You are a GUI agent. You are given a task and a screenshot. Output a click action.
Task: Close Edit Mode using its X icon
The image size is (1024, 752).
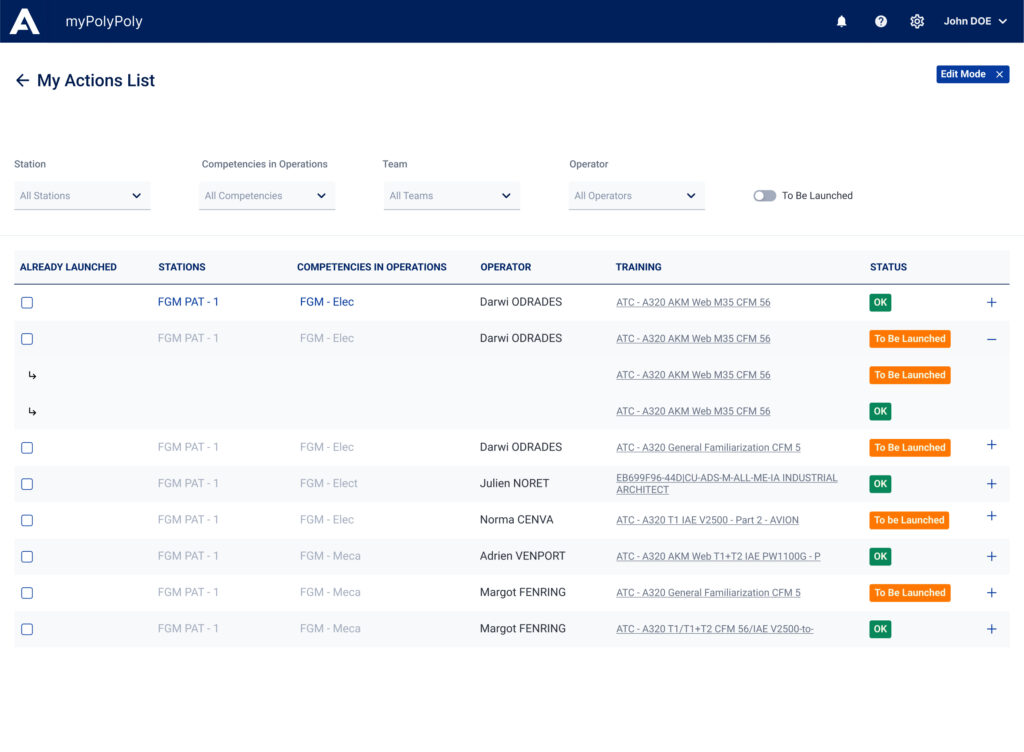pos(999,74)
